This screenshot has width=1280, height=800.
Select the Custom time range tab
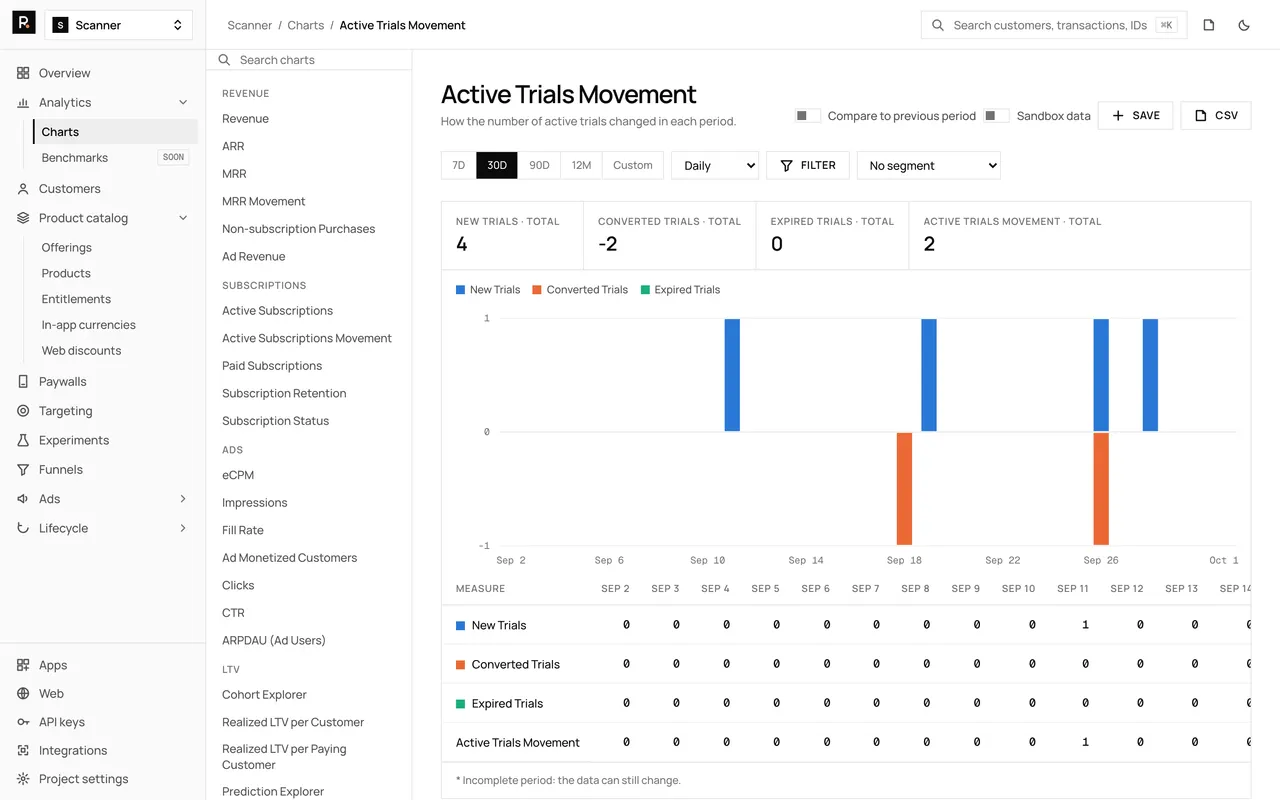(x=633, y=165)
